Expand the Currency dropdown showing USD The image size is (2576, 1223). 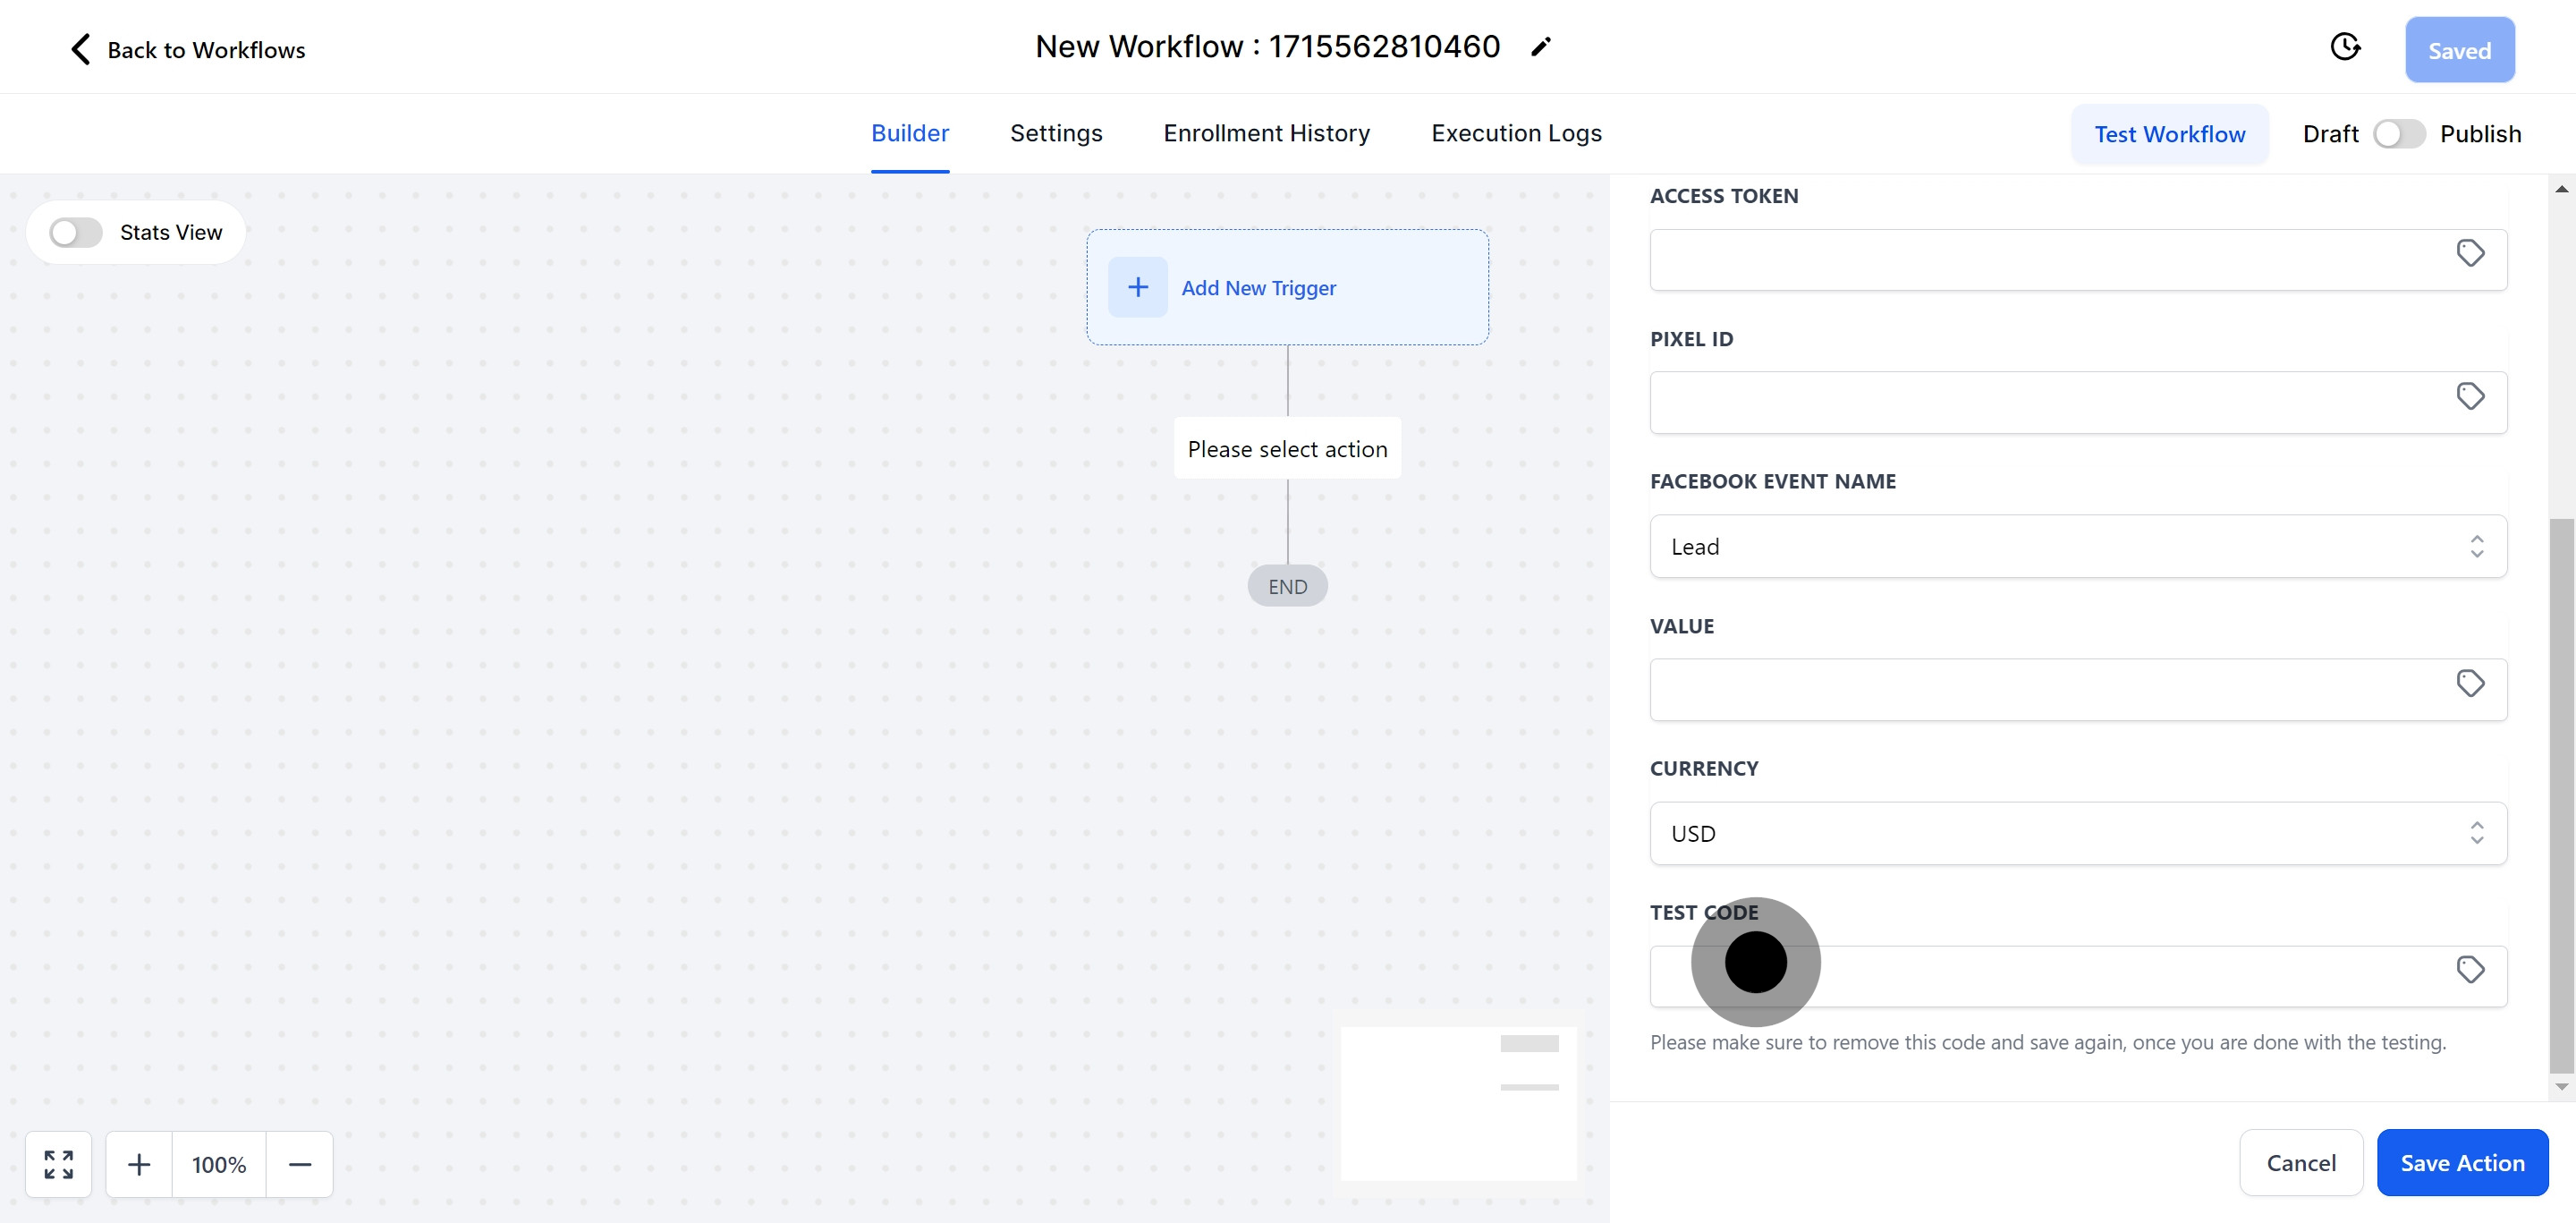click(2077, 833)
